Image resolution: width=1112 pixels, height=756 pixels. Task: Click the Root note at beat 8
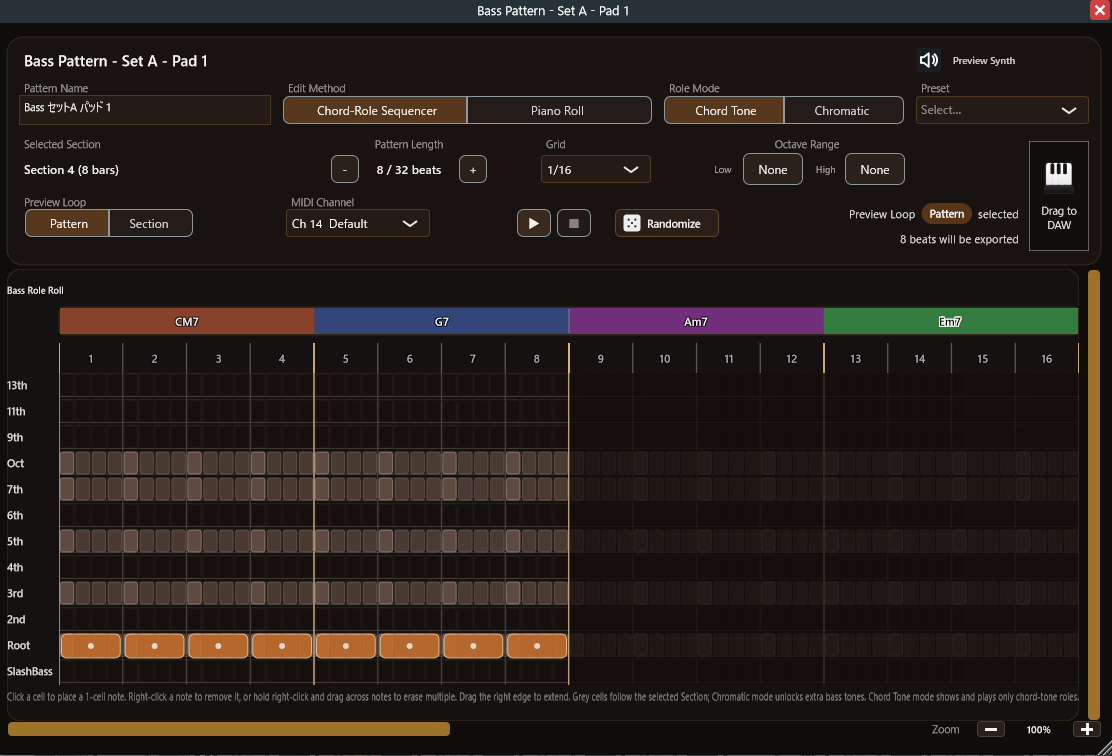click(537, 646)
